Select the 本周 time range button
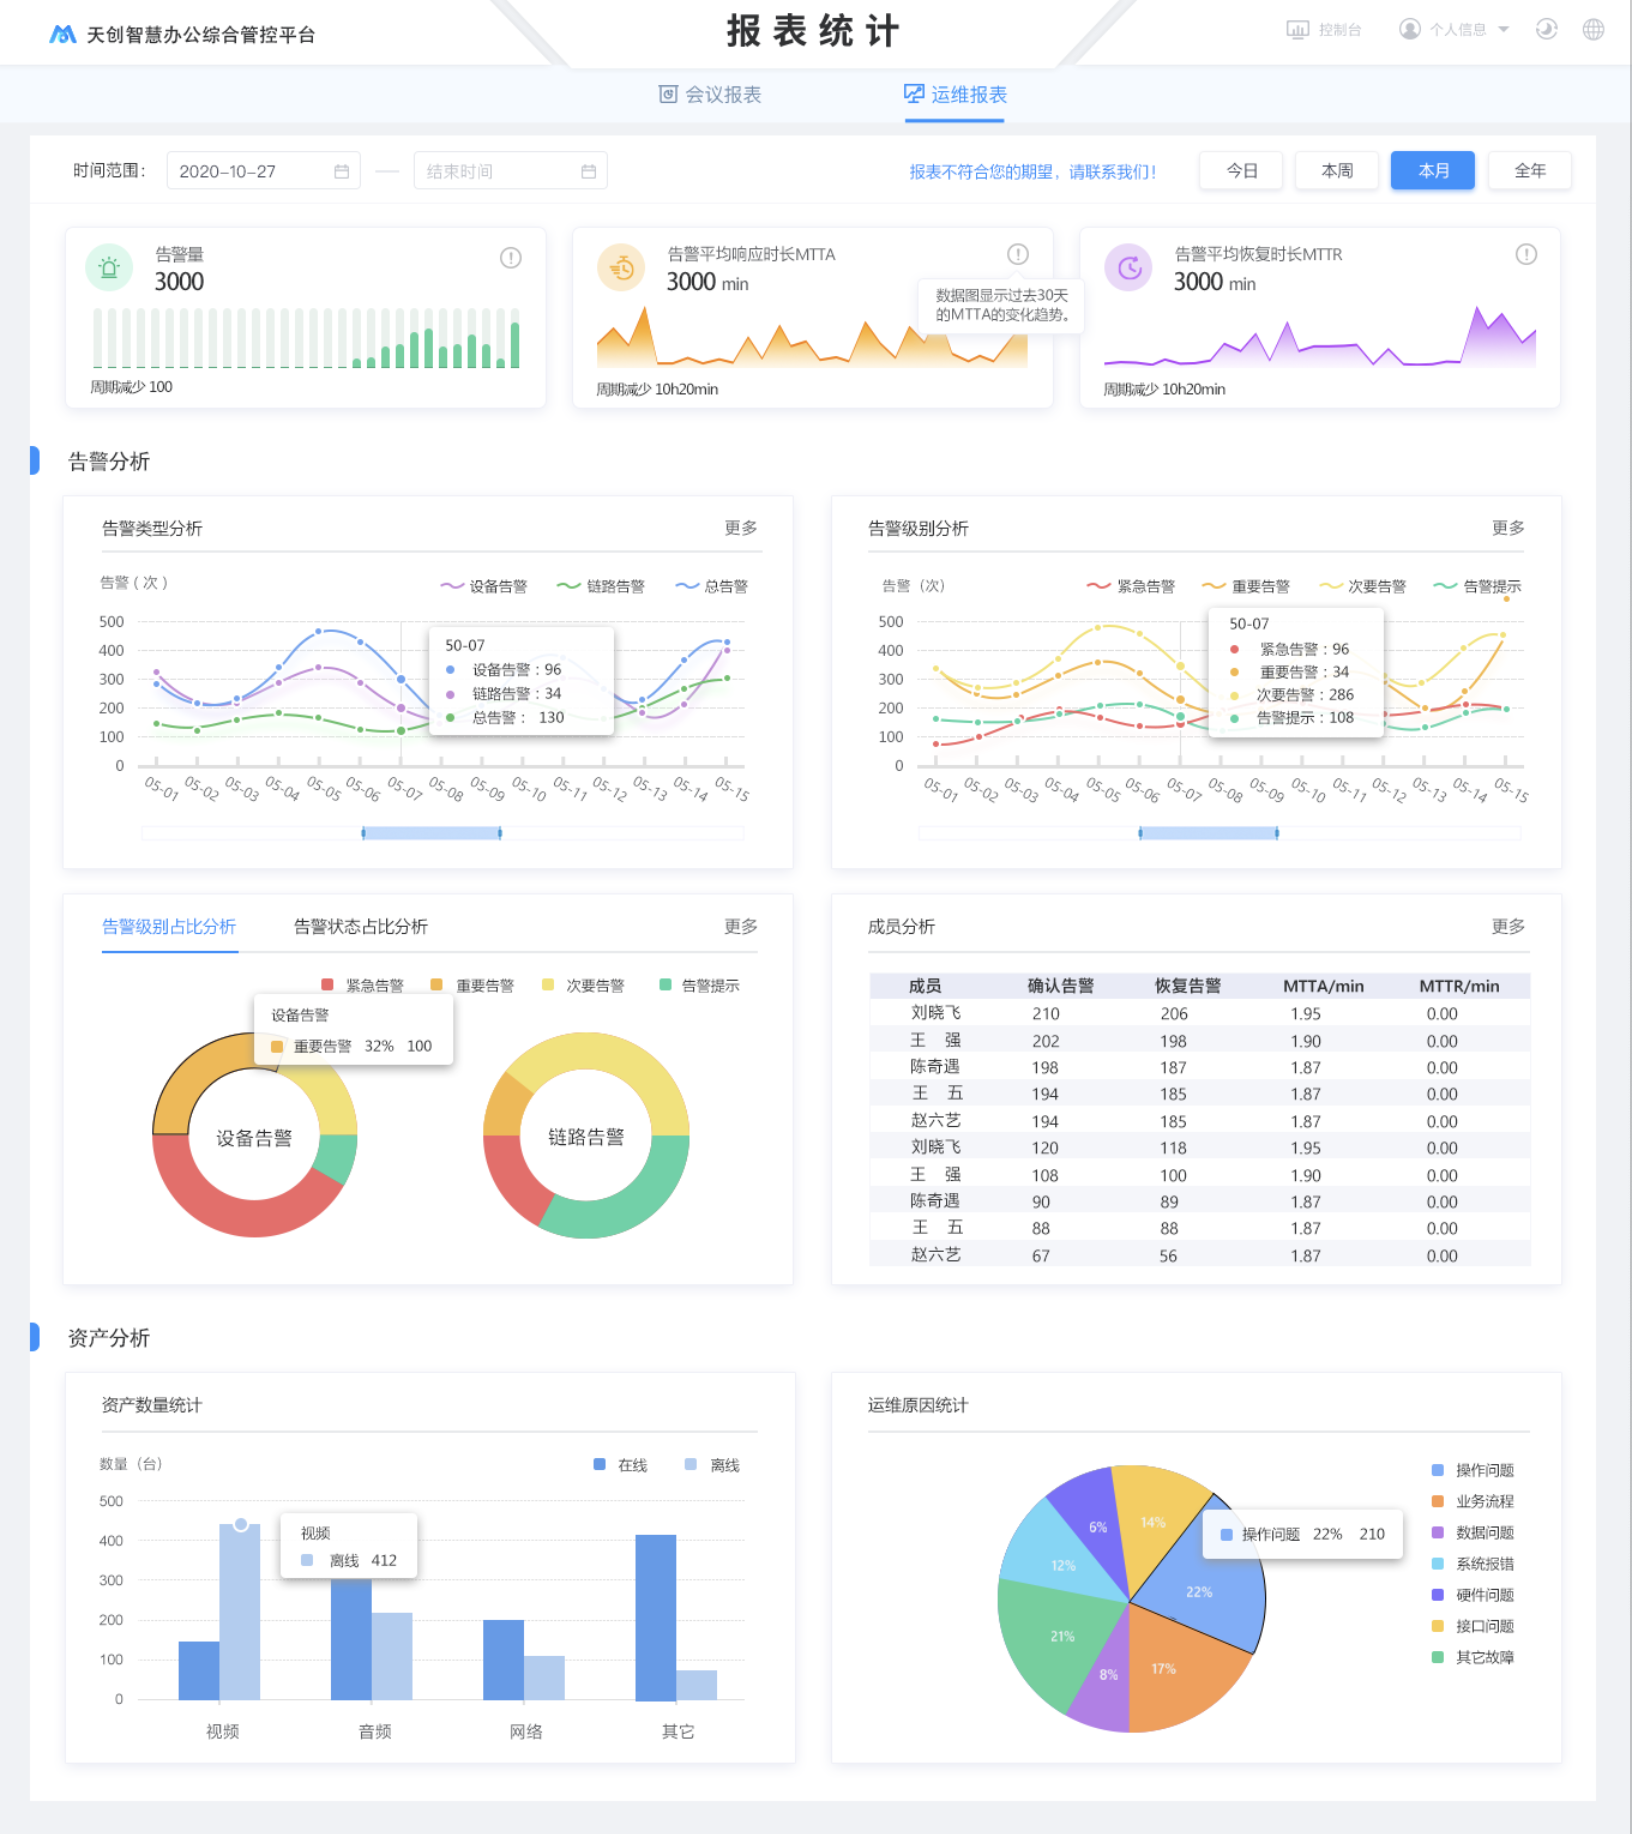This screenshot has height=1834, width=1632. [1336, 171]
